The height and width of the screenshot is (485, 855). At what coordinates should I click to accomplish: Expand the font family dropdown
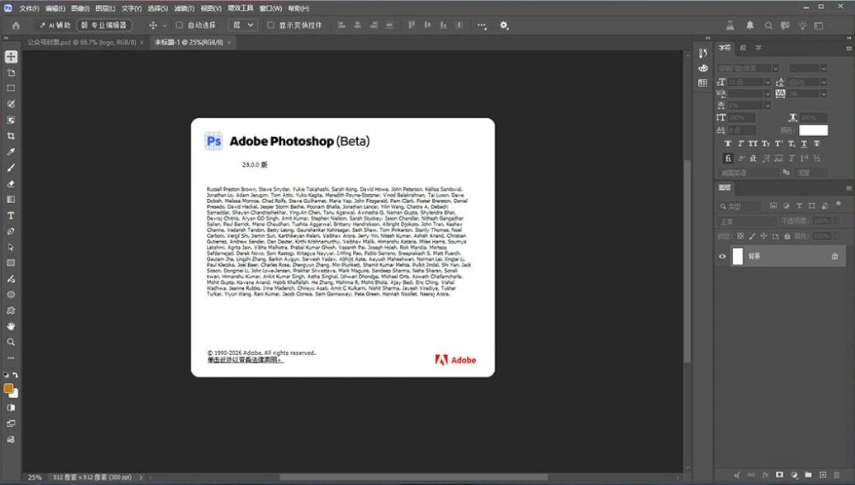[748, 68]
